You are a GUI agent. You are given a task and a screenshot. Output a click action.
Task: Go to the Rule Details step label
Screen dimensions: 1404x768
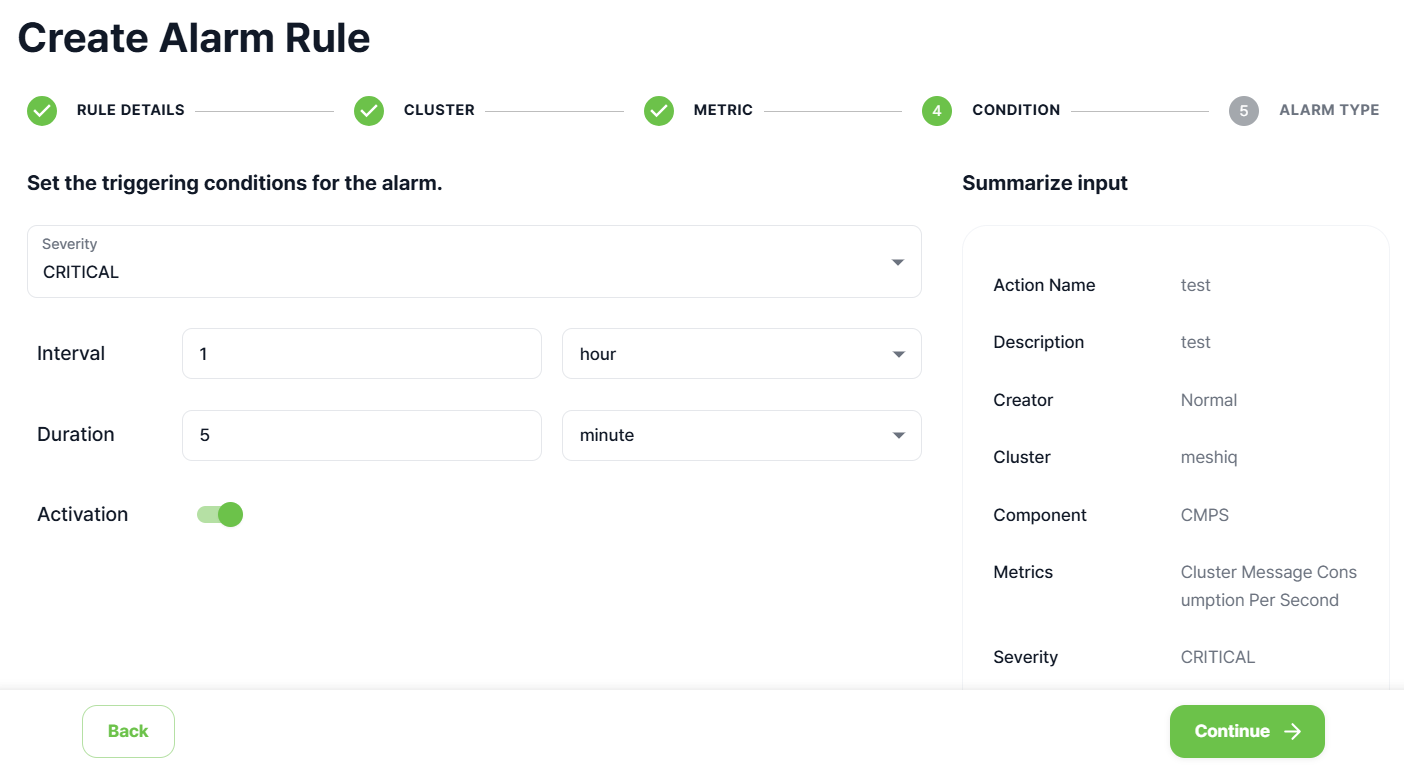(131, 111)
